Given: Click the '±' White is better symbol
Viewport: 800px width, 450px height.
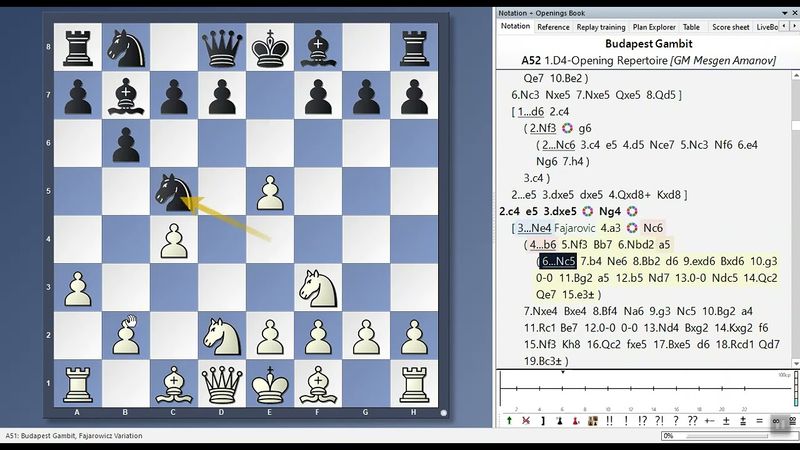Looking at the screenshot, I should (x=726, y=421).
